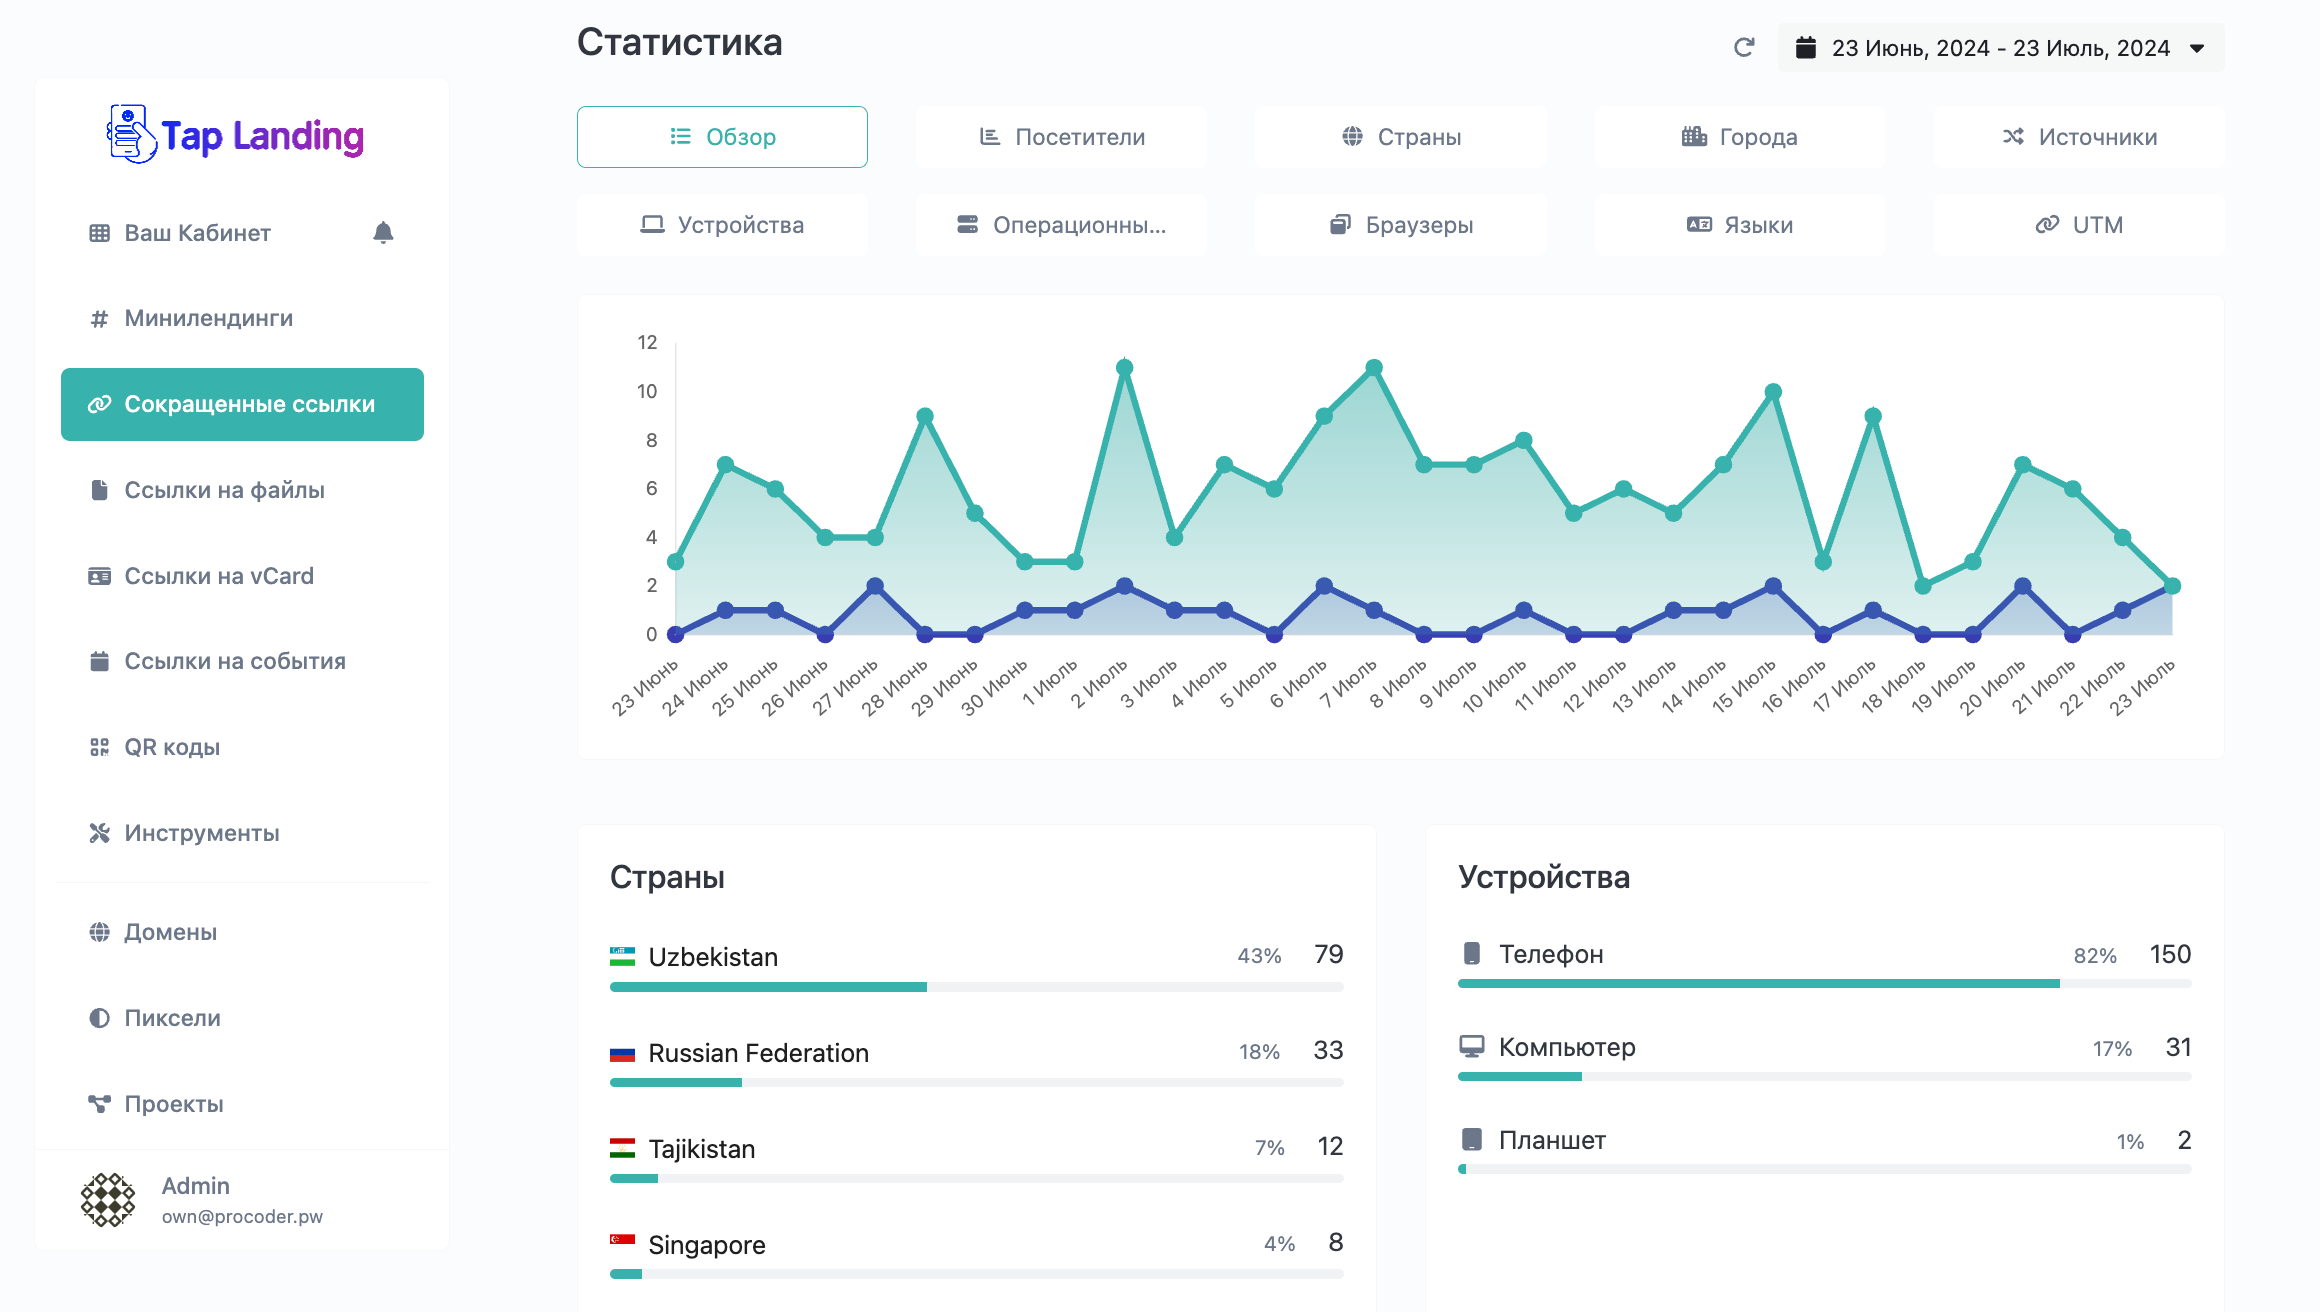2320x1312 pixels.
Task: Click the Инструменты tools icon
Action: pyautogui.click(x=99, y=833)
